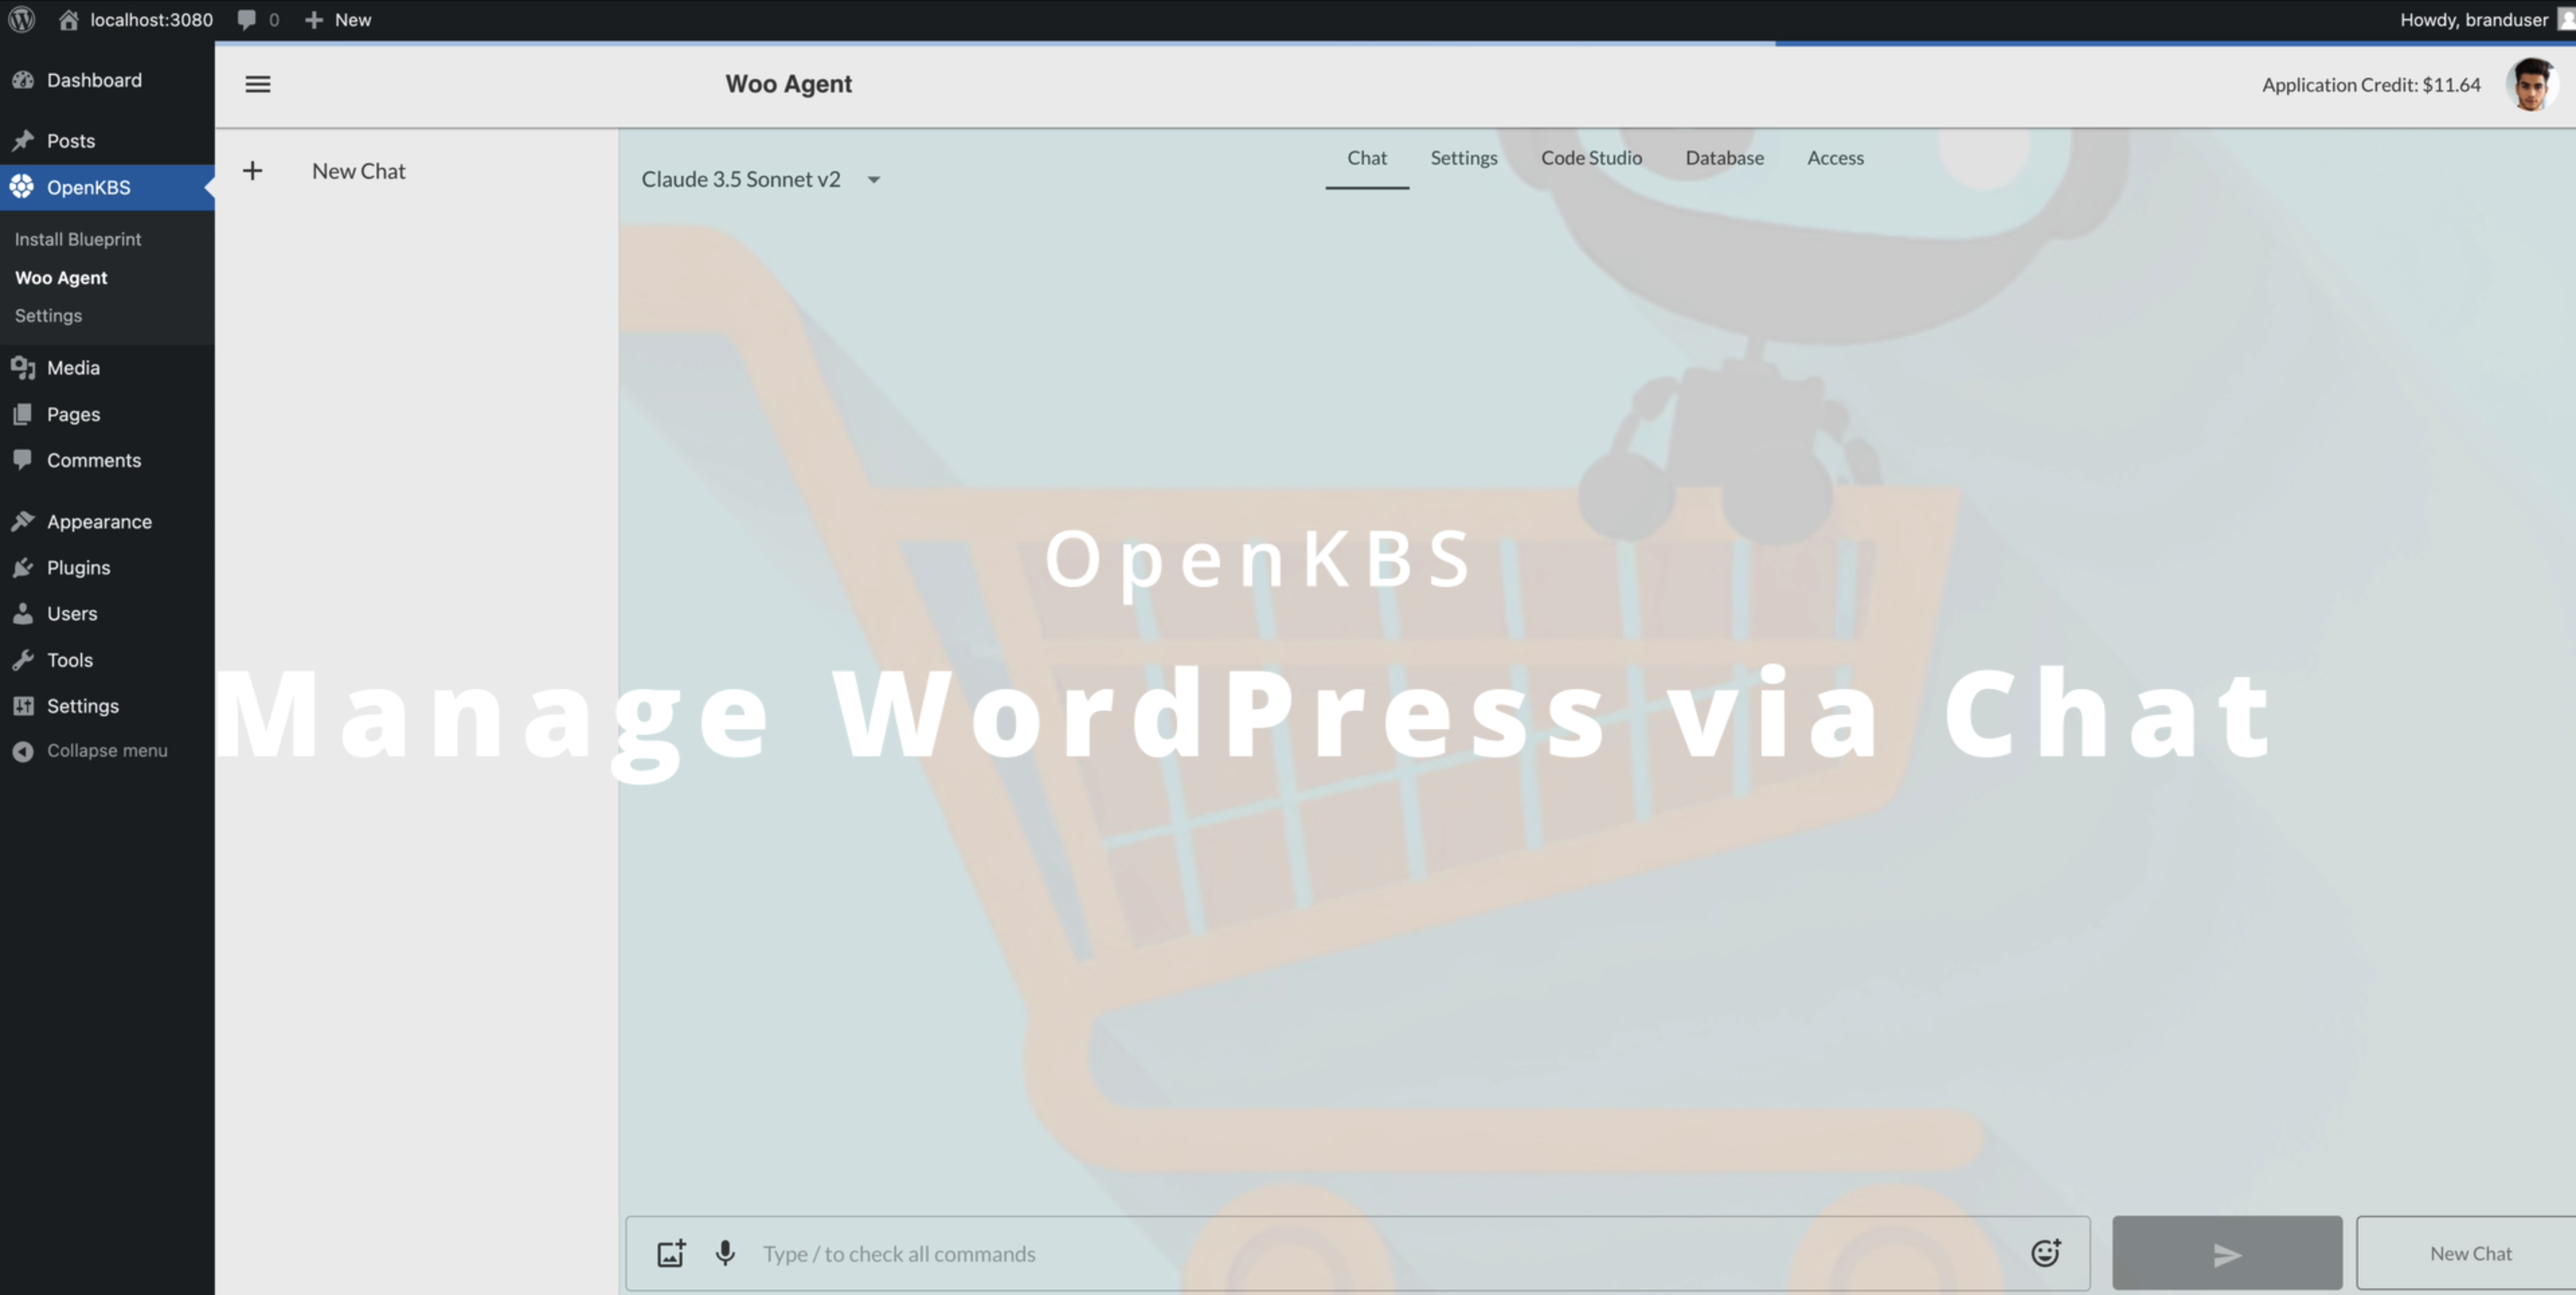Viewport: 2576px width, 1295px height.
Task: Click New Chat in the left panel
Action: [x=358, y=171]
